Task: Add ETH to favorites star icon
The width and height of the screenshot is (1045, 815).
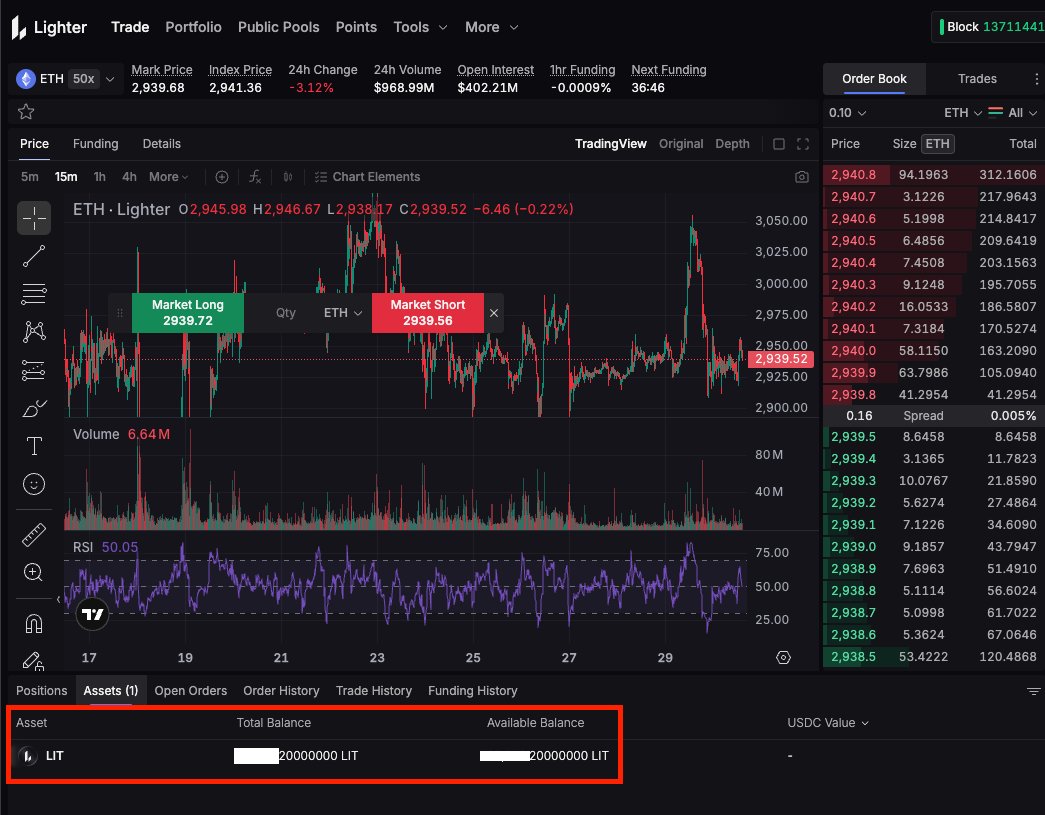Action: (26, 111)
